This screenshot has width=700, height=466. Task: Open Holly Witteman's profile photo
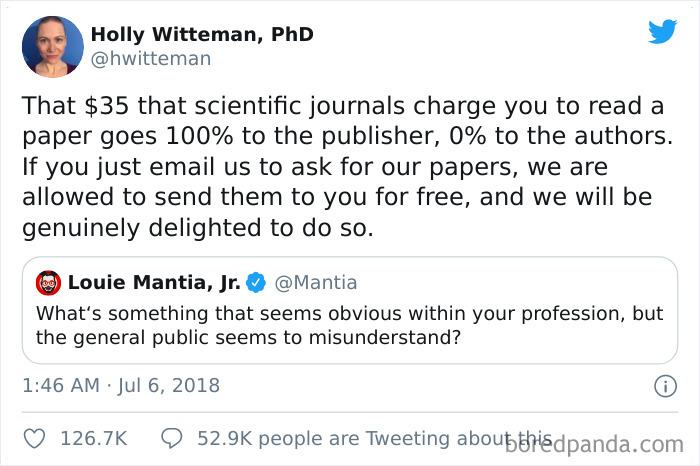(52, 46)
